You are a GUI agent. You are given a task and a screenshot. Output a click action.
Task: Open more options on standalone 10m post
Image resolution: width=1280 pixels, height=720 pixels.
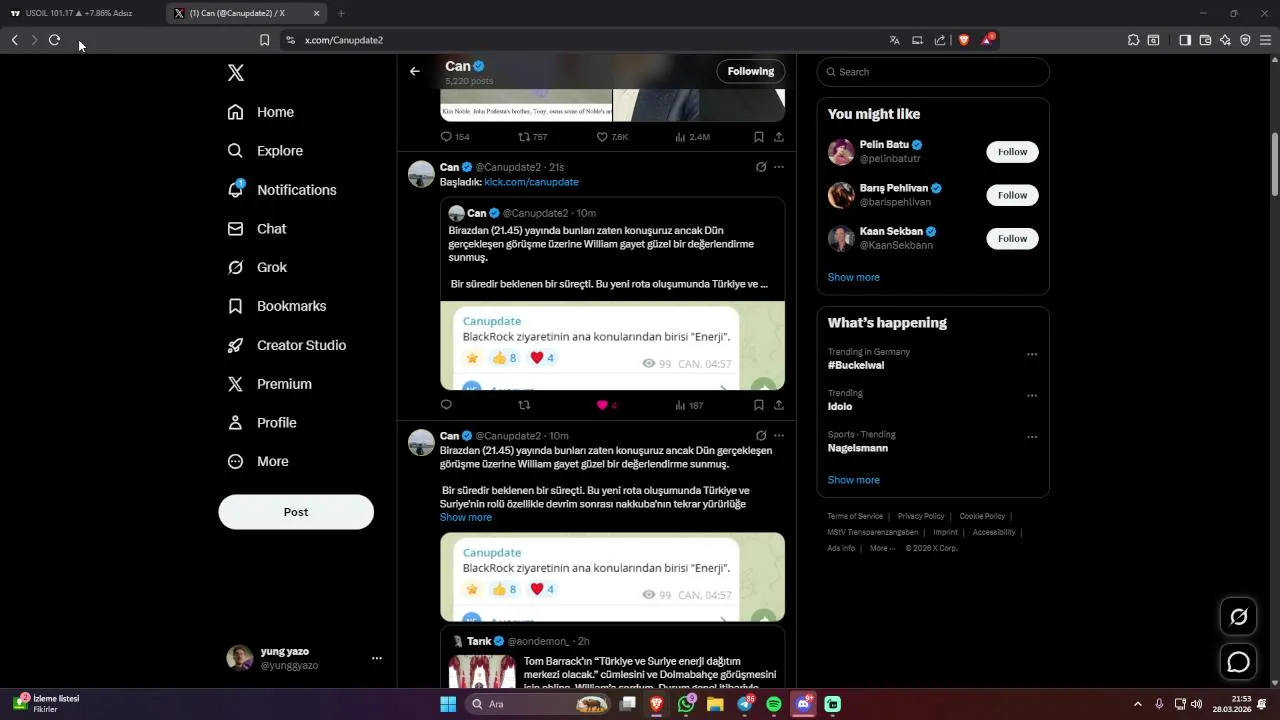point(779,436)
